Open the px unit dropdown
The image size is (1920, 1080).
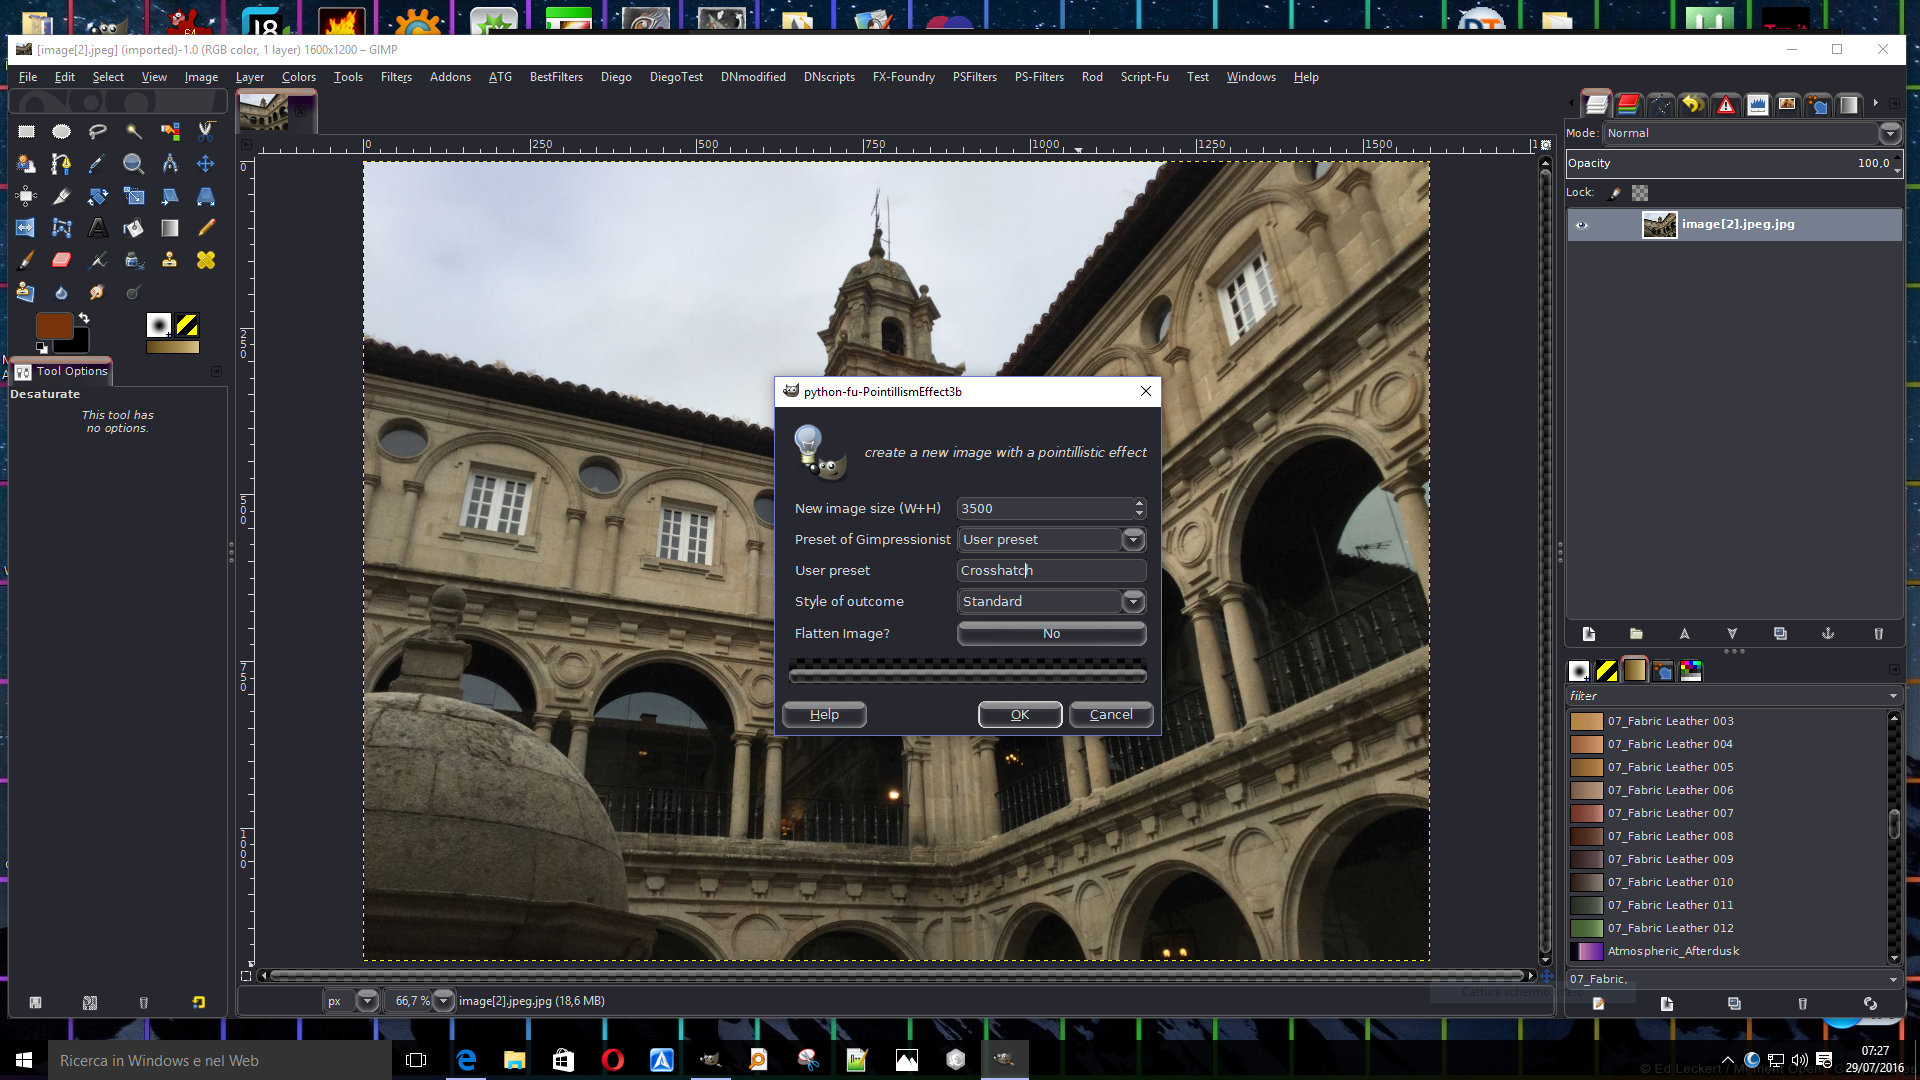367,1000
